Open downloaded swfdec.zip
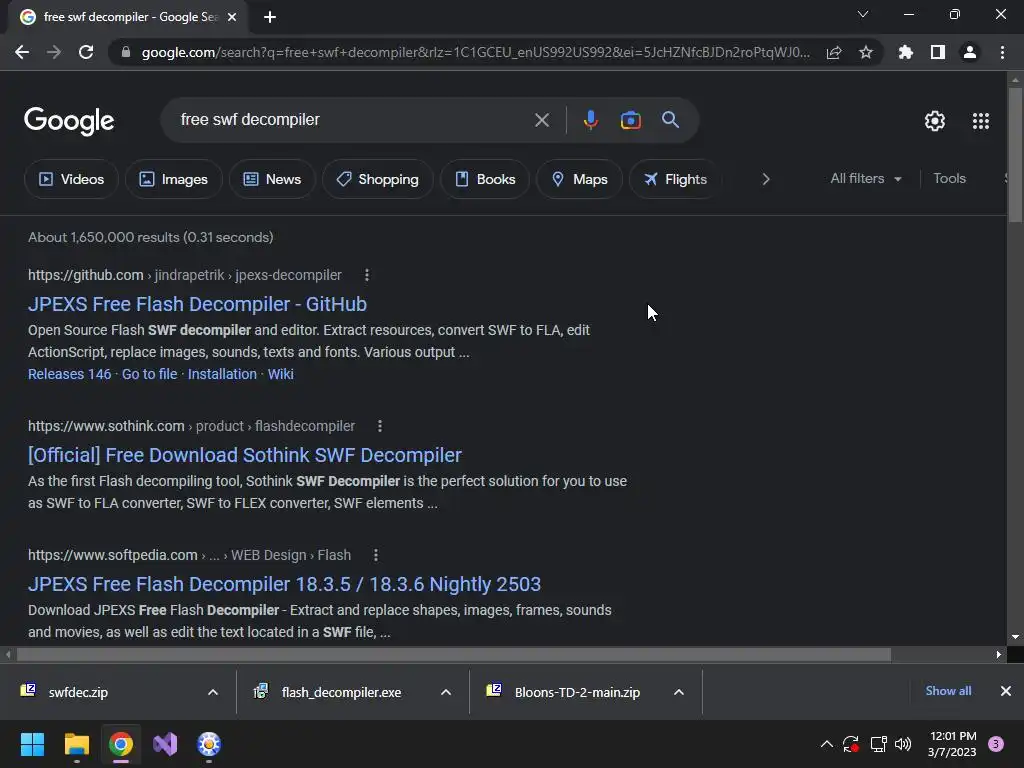The height and width of the screenshot is (768, 1024). tap(78, 692)
